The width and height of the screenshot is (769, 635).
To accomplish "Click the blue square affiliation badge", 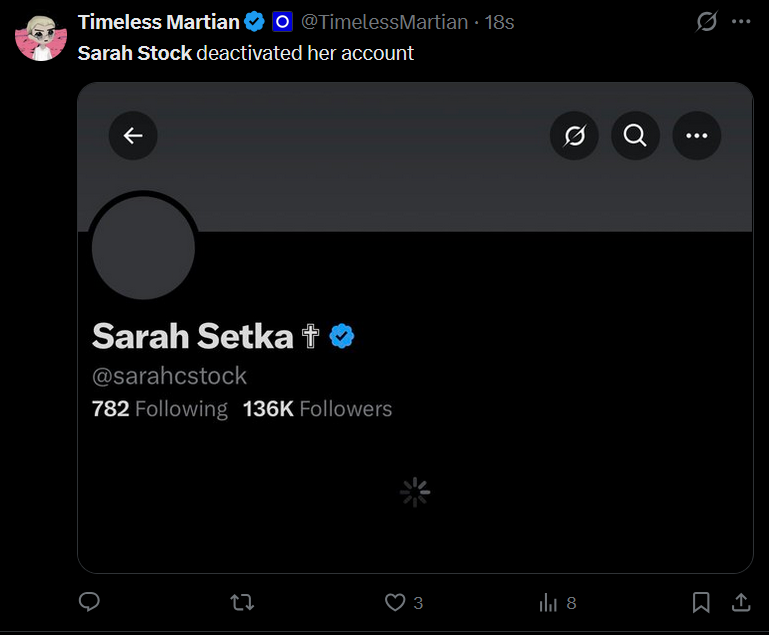I will tap(282, 22).
